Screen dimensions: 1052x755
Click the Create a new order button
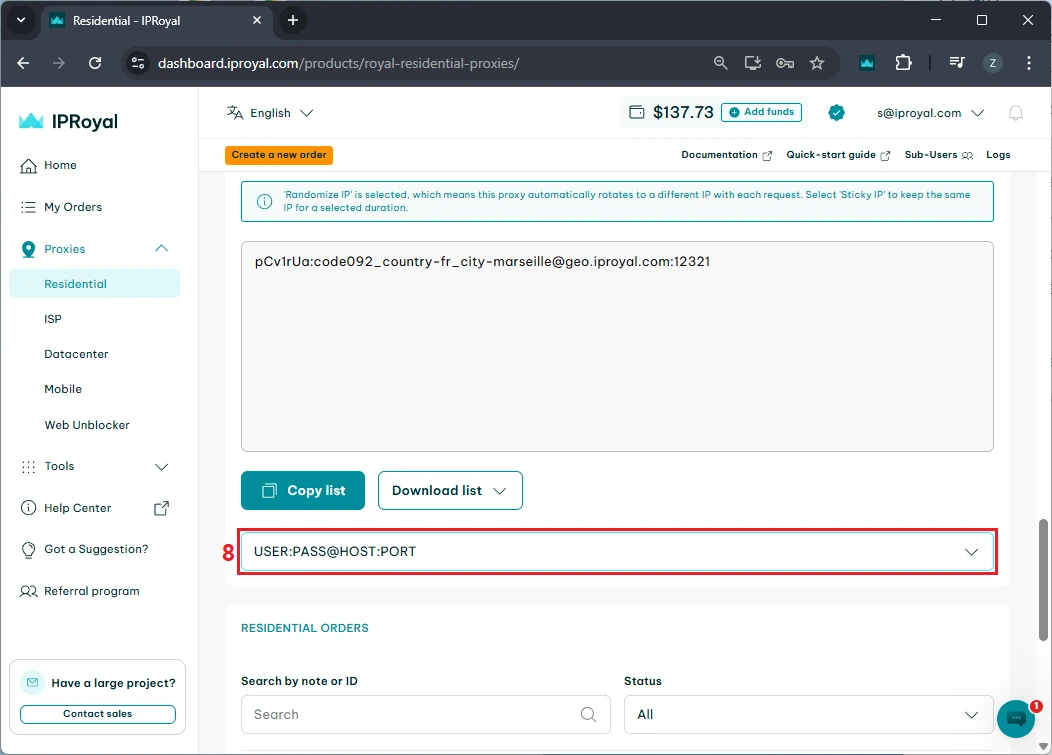(279, 155)
